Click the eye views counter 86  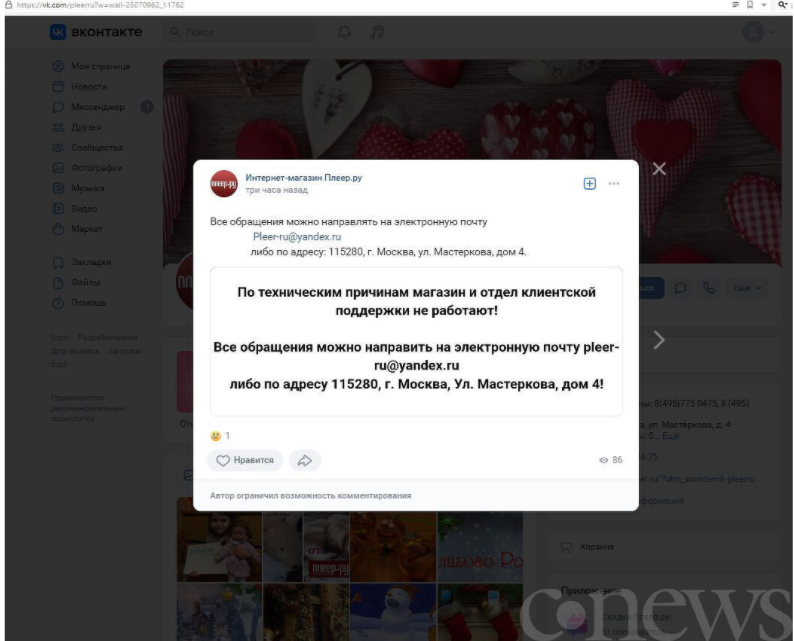611,460
